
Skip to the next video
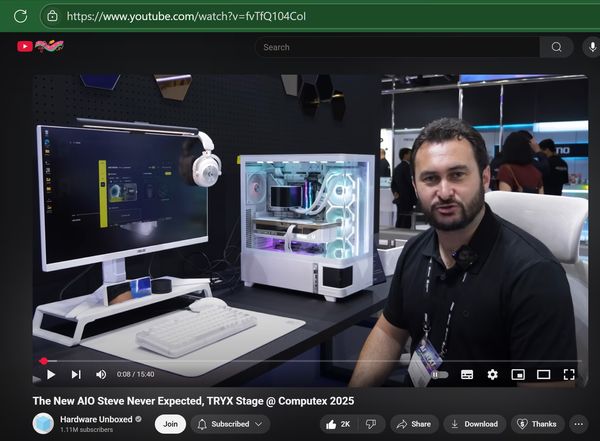point(76,374)
